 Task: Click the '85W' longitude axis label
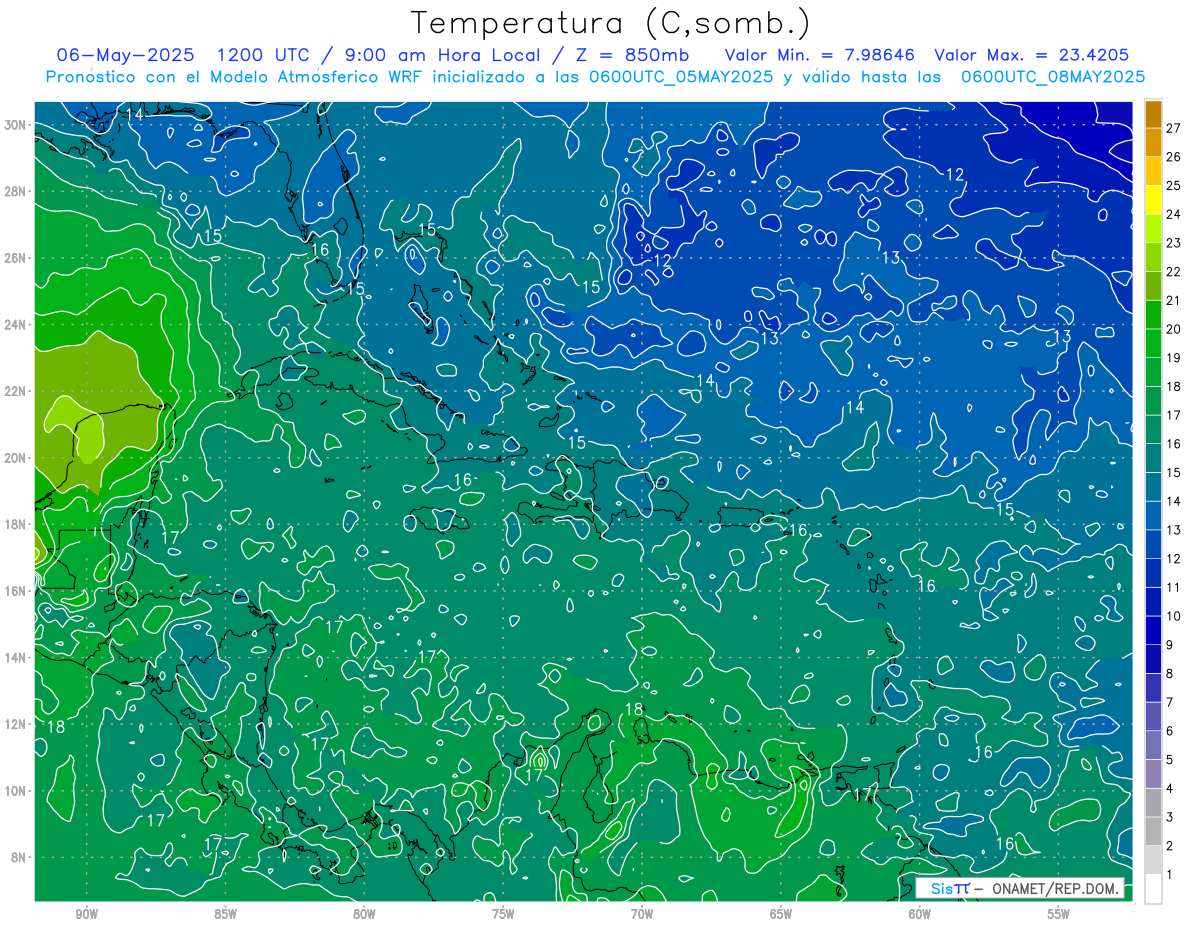point(225,915)
